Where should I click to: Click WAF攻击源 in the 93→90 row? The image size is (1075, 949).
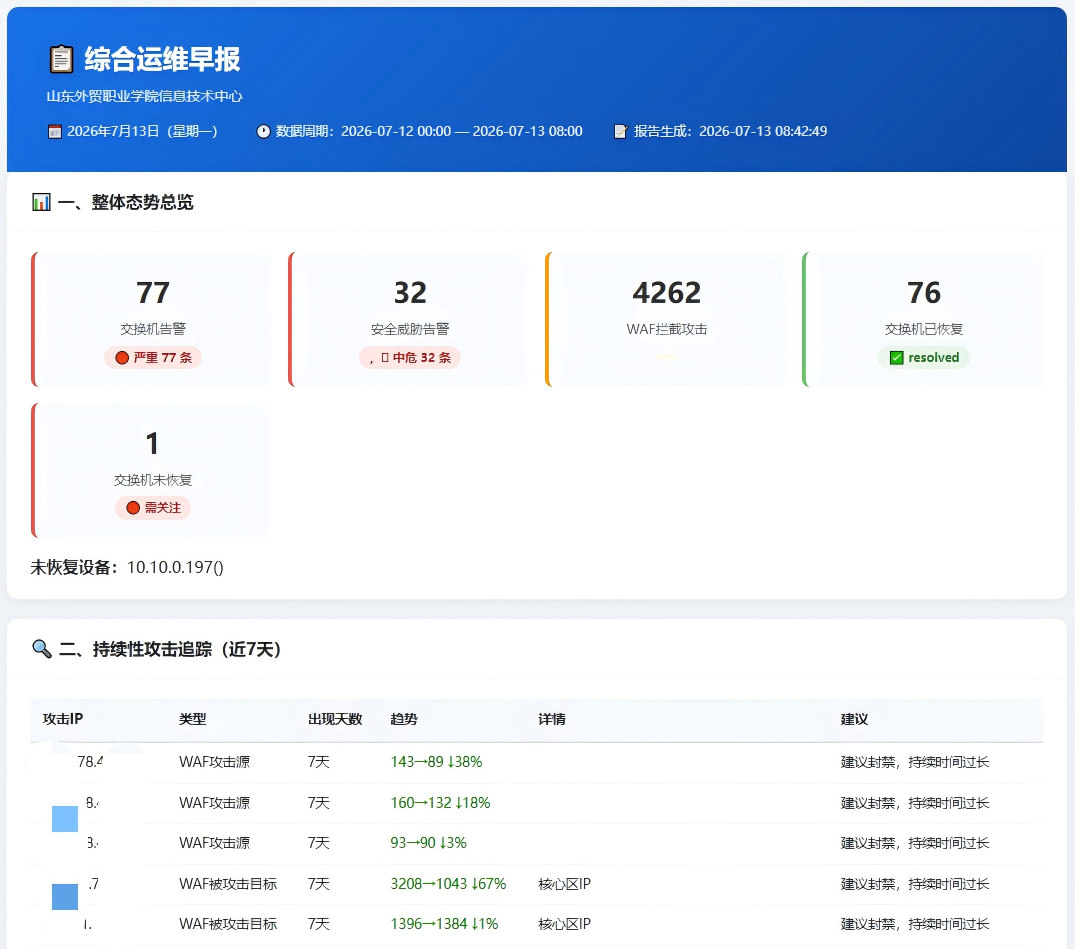point(215,843)
